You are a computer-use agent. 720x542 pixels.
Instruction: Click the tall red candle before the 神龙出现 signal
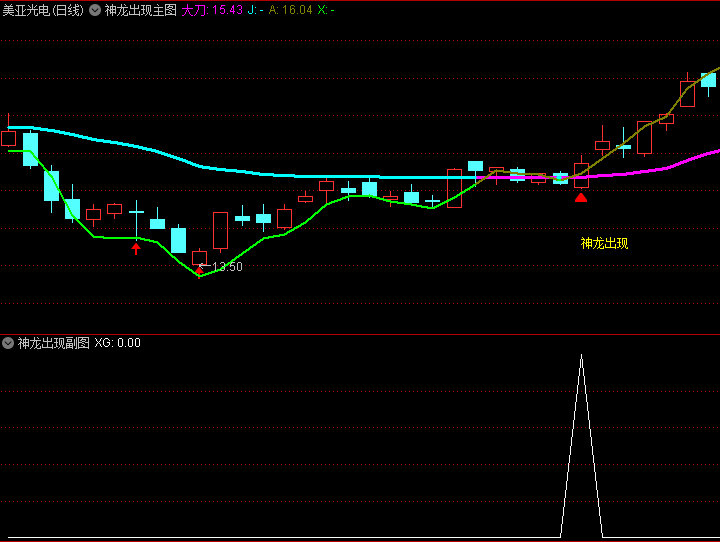454,188
